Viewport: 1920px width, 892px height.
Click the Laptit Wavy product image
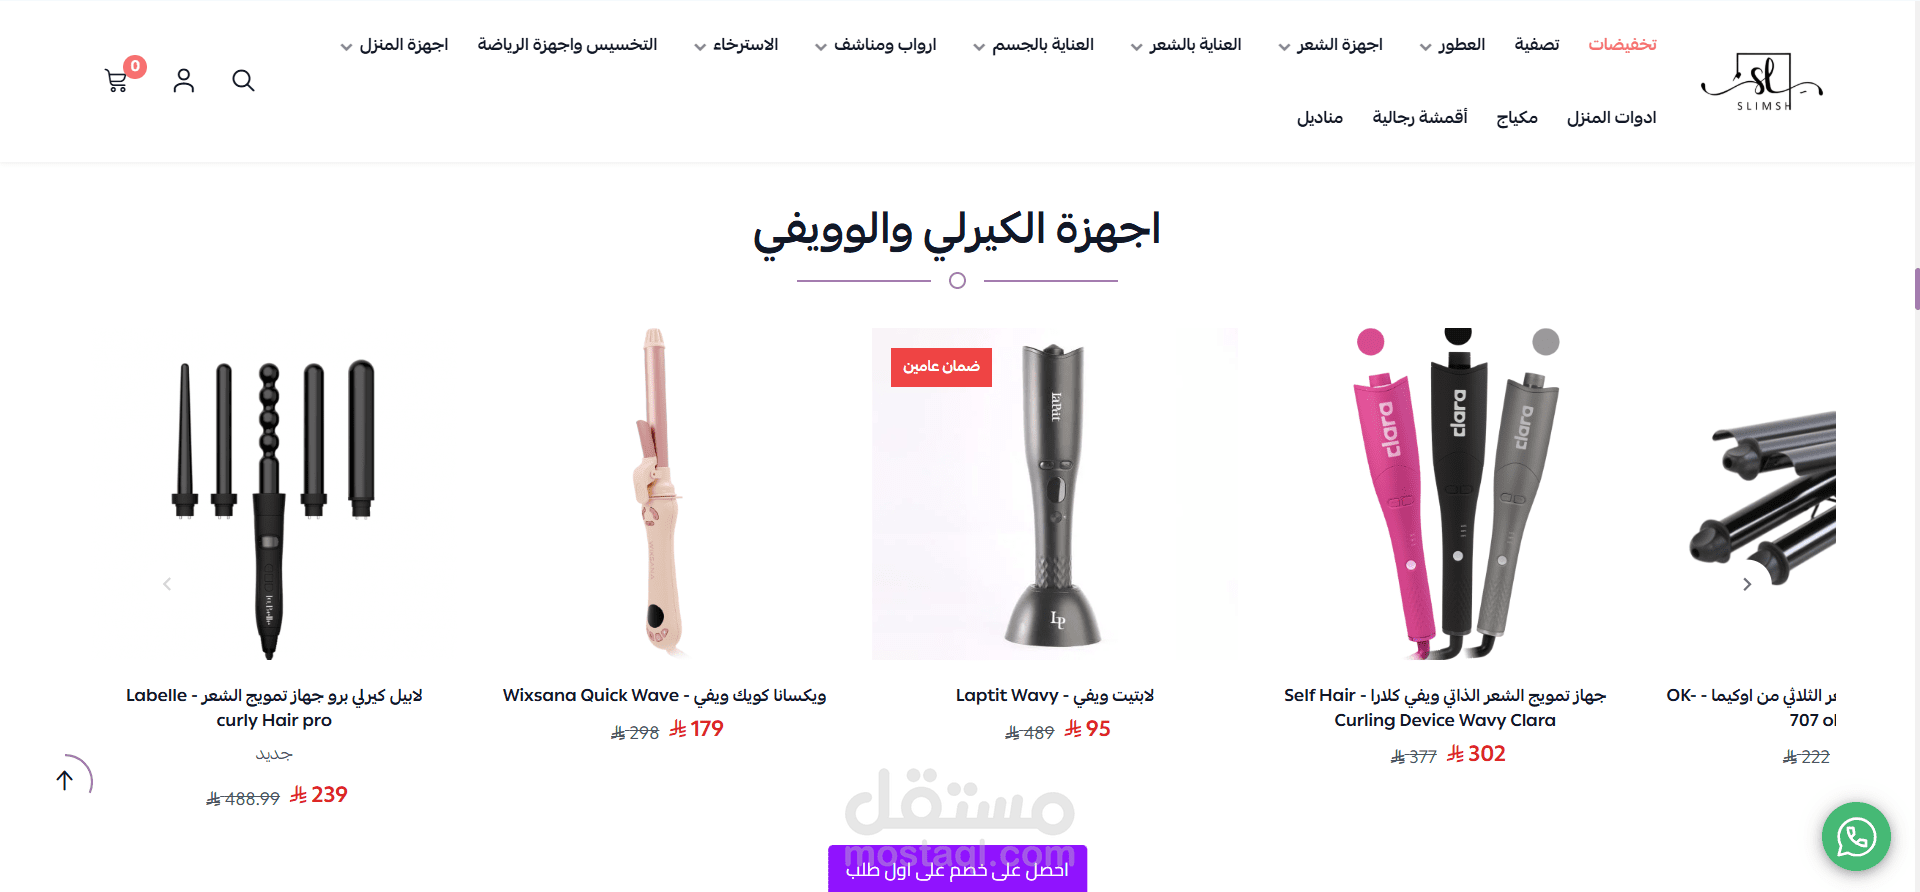[1054, 494]
